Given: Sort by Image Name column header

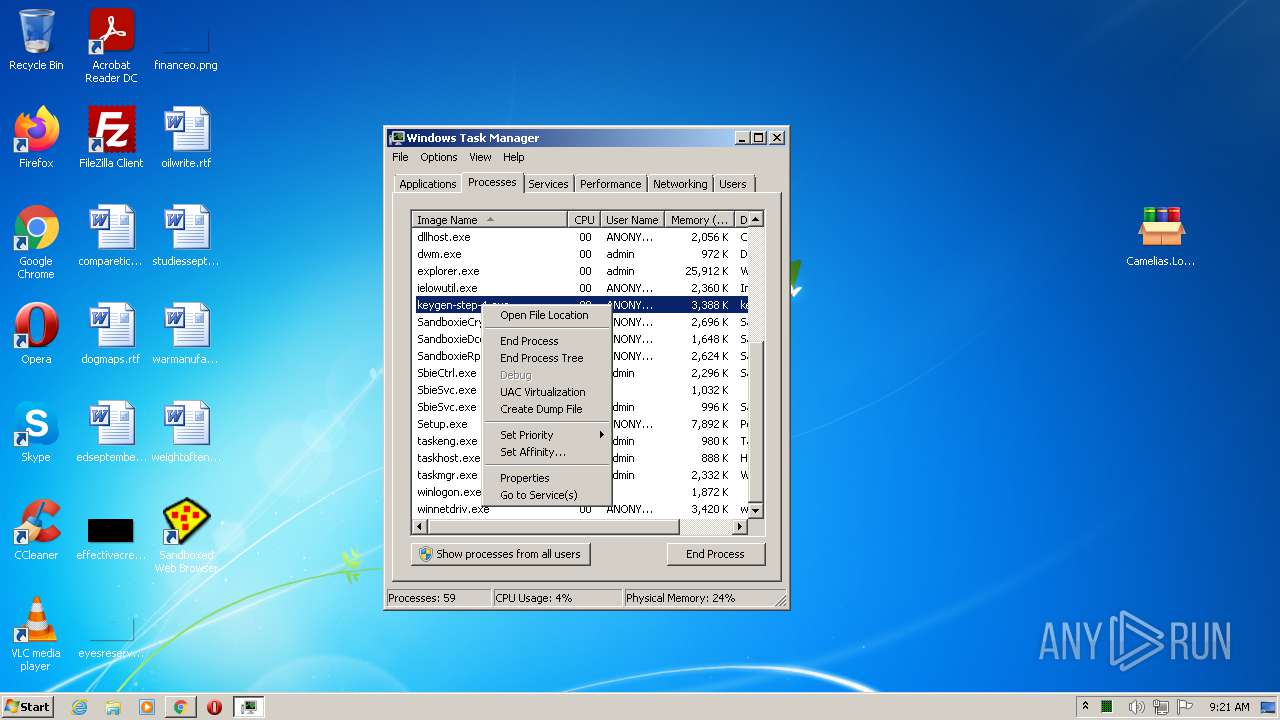Looking at the screenshot, I should pos(490,219).
